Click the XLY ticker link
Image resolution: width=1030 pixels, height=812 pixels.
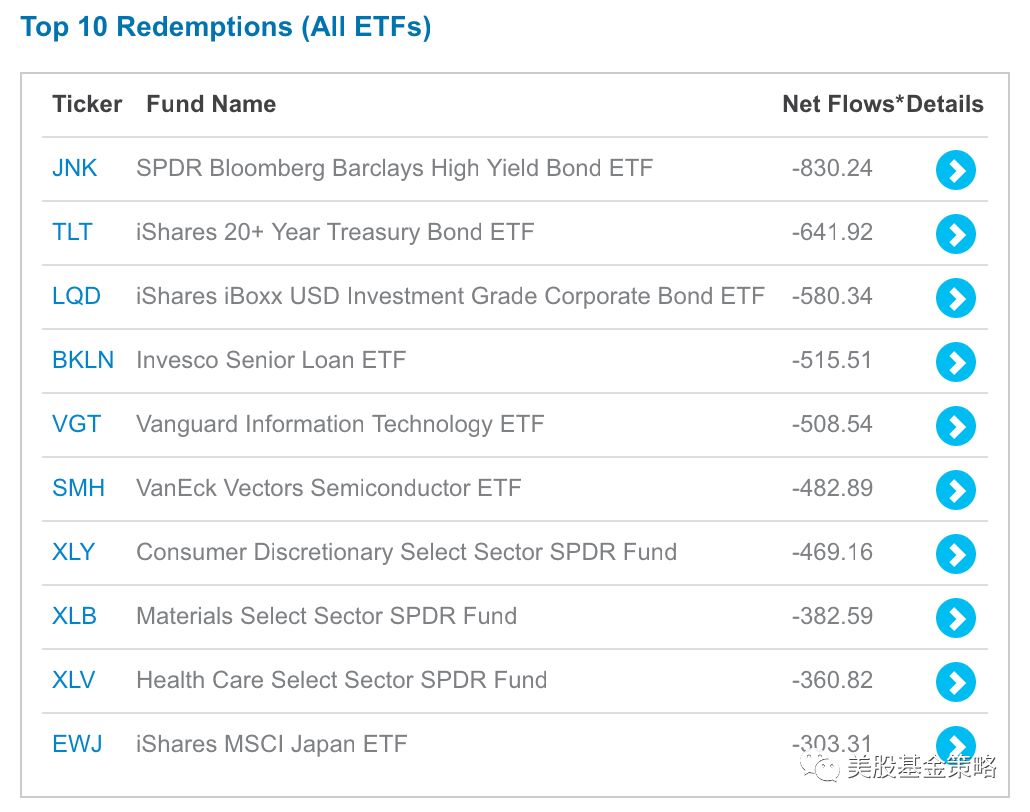tap(74, 552)
